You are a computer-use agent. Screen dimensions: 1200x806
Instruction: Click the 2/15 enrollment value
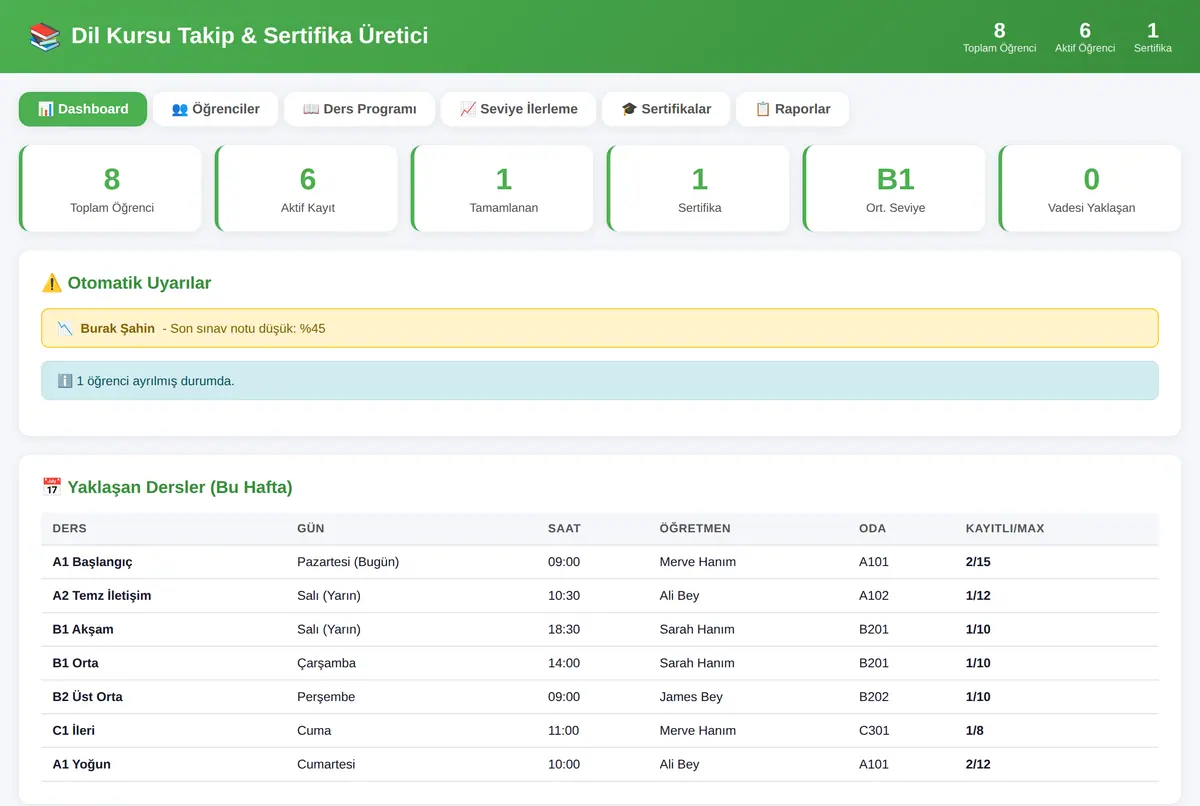(978, 562)
